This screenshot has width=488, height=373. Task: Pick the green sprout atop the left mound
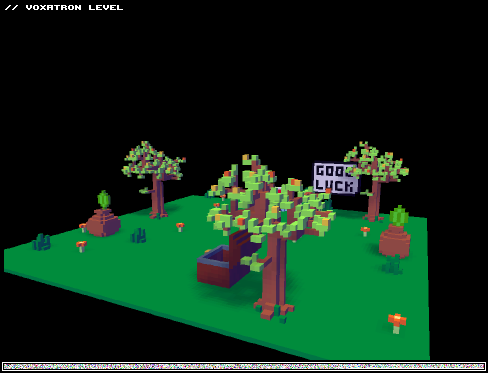104,200
